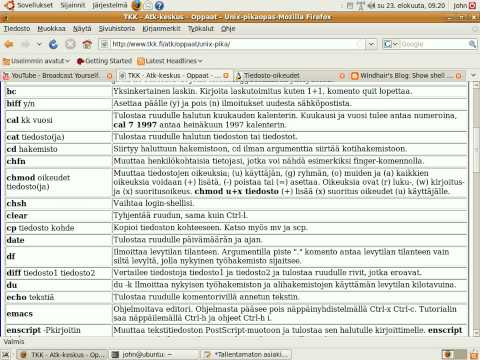Switch to the Tiedosto-oikeudet tab

click(x=272, y=76)
